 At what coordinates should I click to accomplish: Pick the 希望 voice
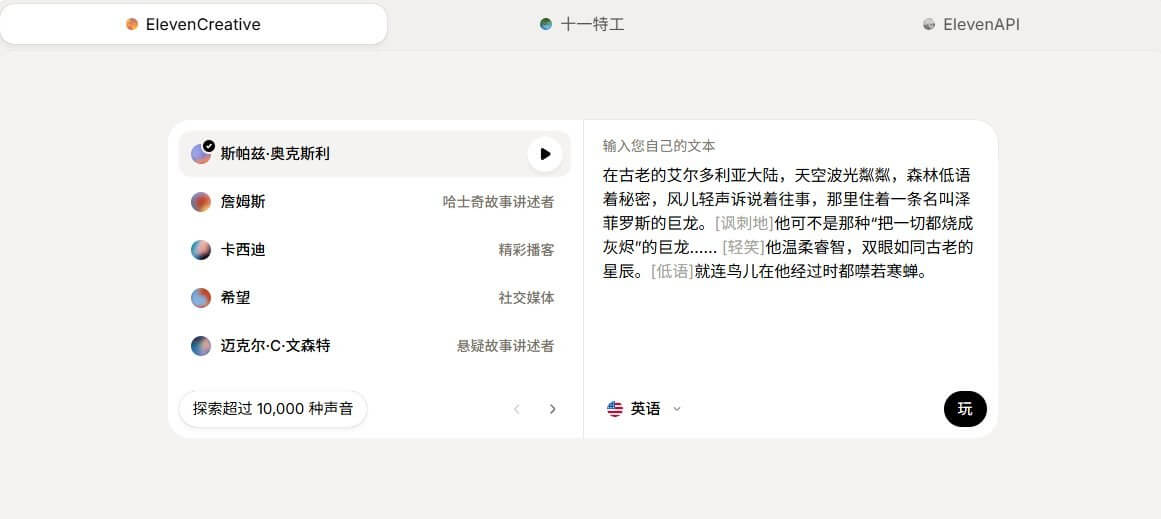coord(375,298)
